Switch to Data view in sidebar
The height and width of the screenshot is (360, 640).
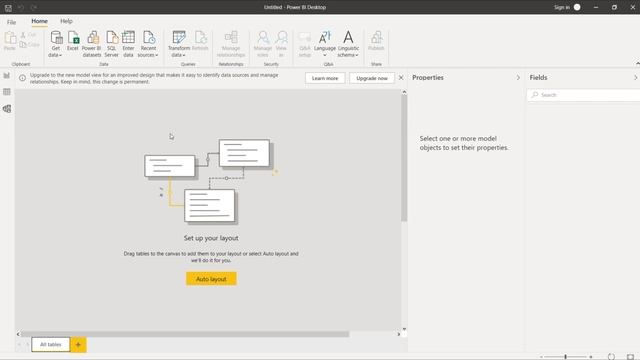(7, 92)
